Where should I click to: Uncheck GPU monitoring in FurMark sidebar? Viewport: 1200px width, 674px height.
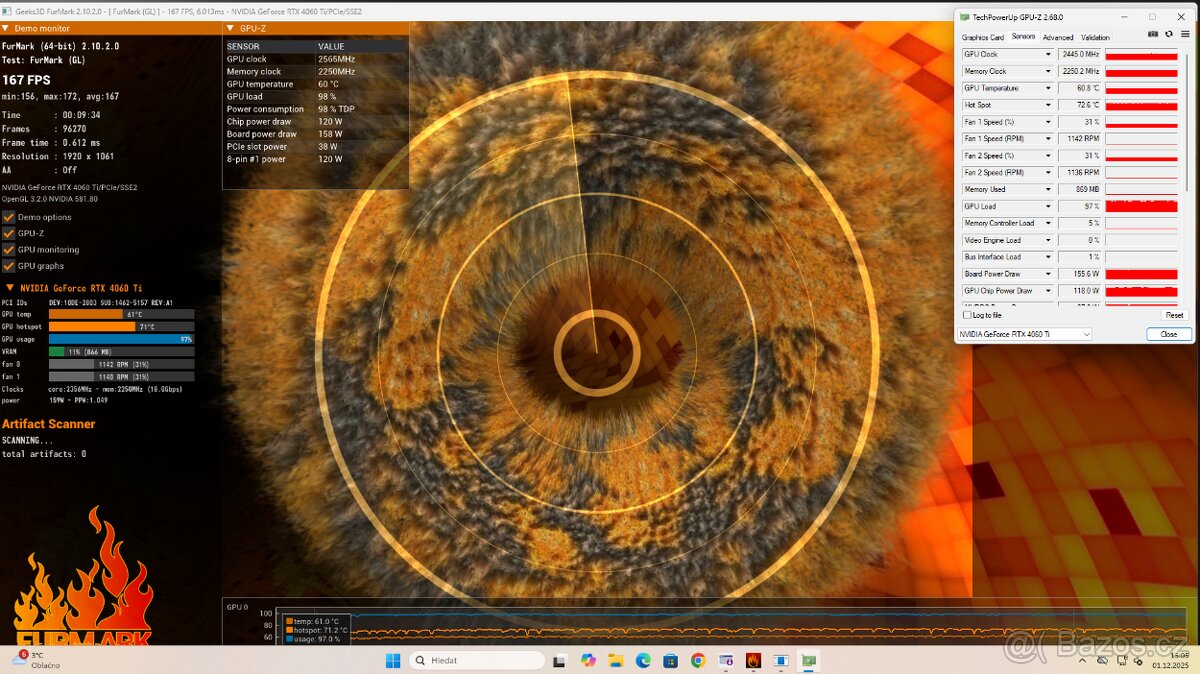pyautogui.click(x=9, y=249)
